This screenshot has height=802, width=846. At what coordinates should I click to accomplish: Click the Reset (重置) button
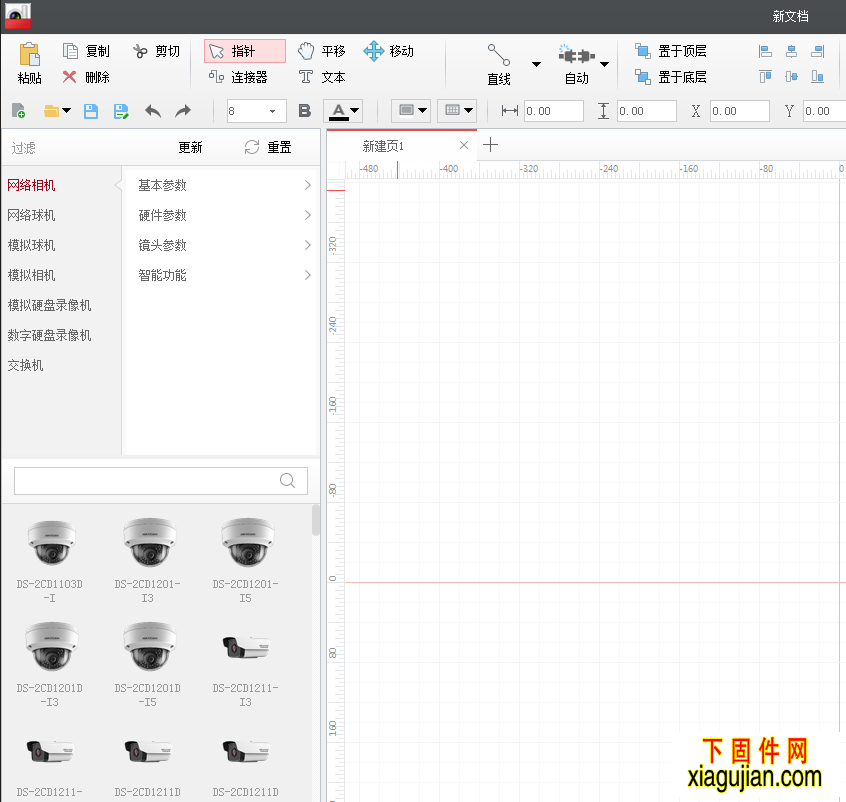tap(268, 147)
